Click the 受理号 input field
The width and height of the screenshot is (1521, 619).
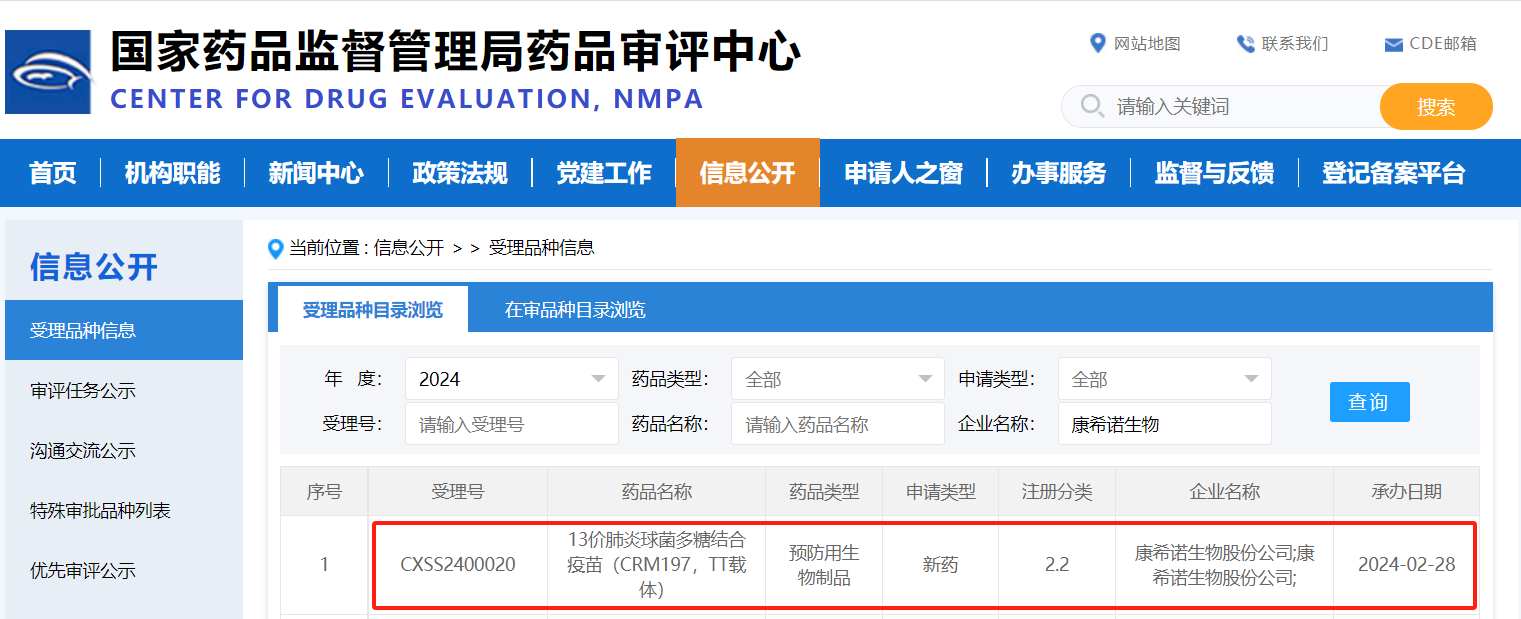click(x=512, y=424)
